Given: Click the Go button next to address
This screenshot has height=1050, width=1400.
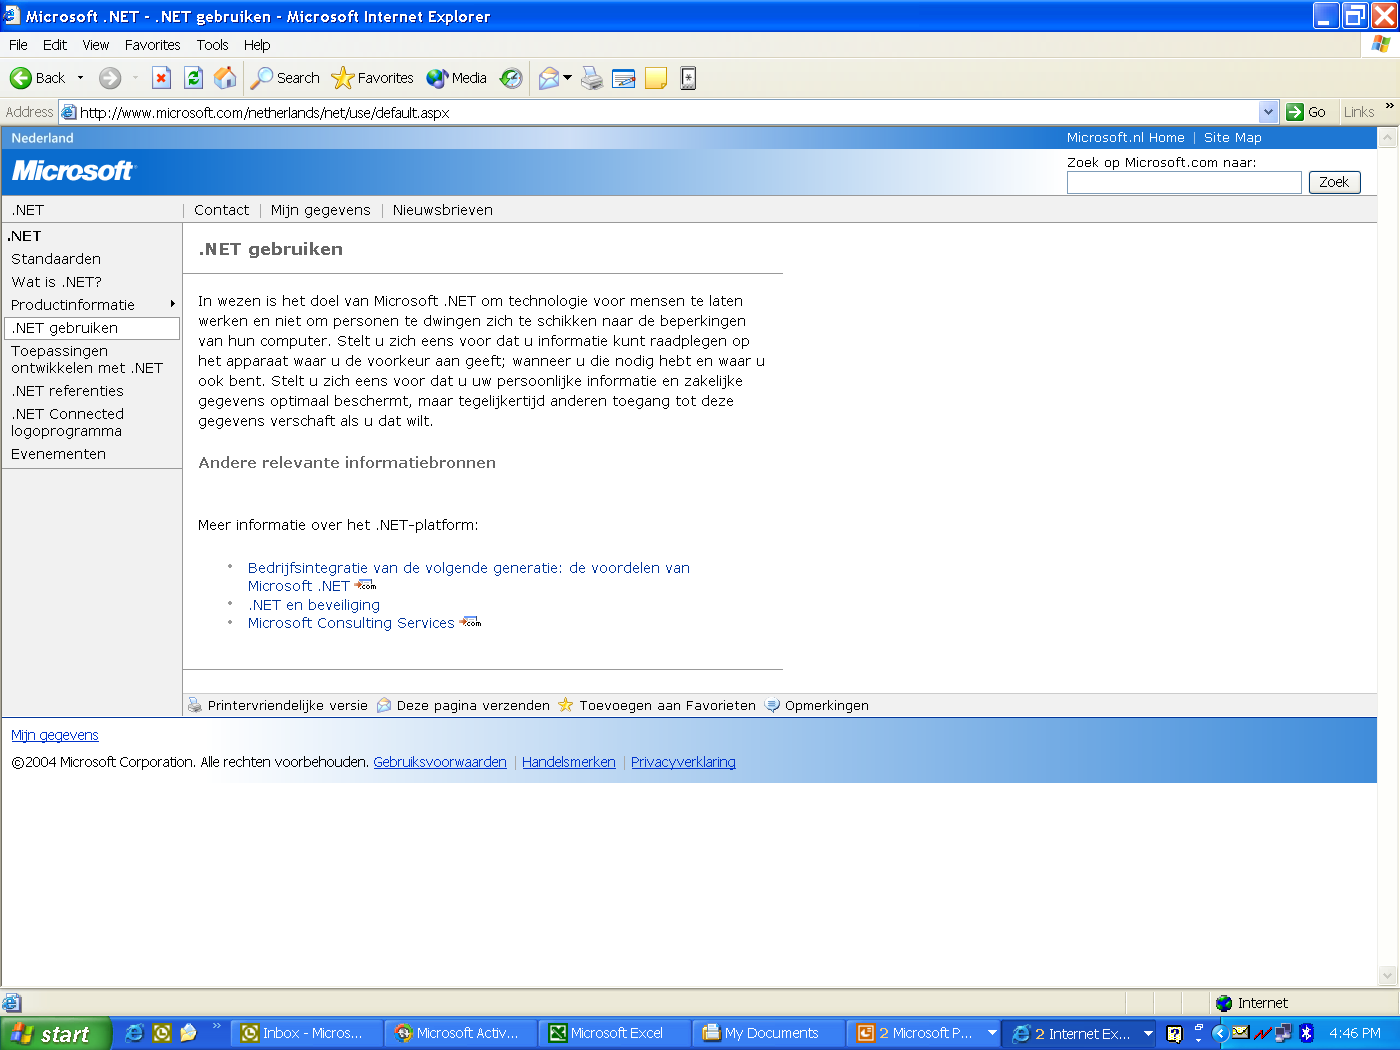Looking at the screenshot, I should [1306, 112].
